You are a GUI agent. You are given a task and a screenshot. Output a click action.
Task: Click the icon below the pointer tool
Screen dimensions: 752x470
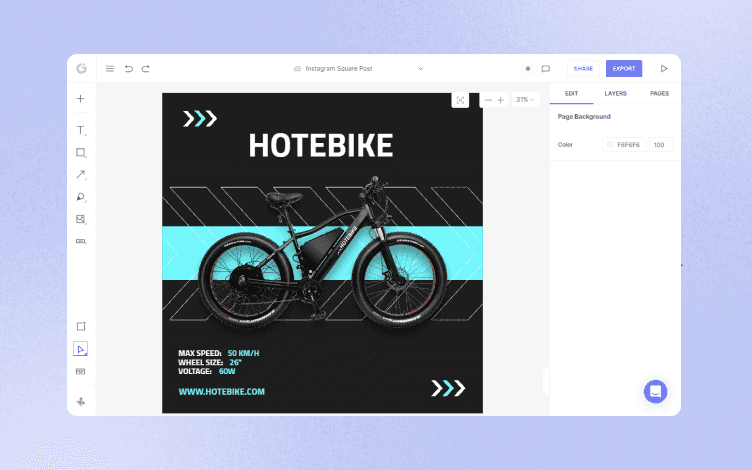(81, 371)
